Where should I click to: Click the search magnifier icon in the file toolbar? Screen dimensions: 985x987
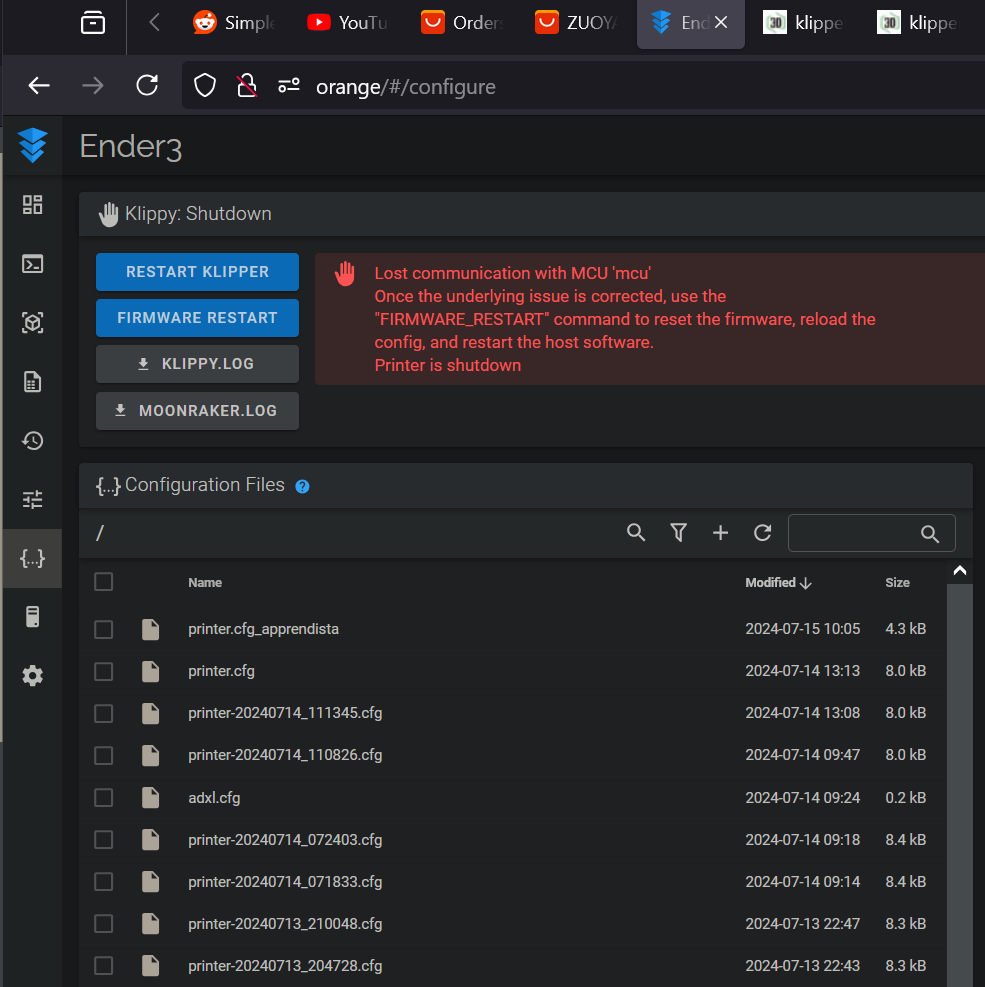636,533
